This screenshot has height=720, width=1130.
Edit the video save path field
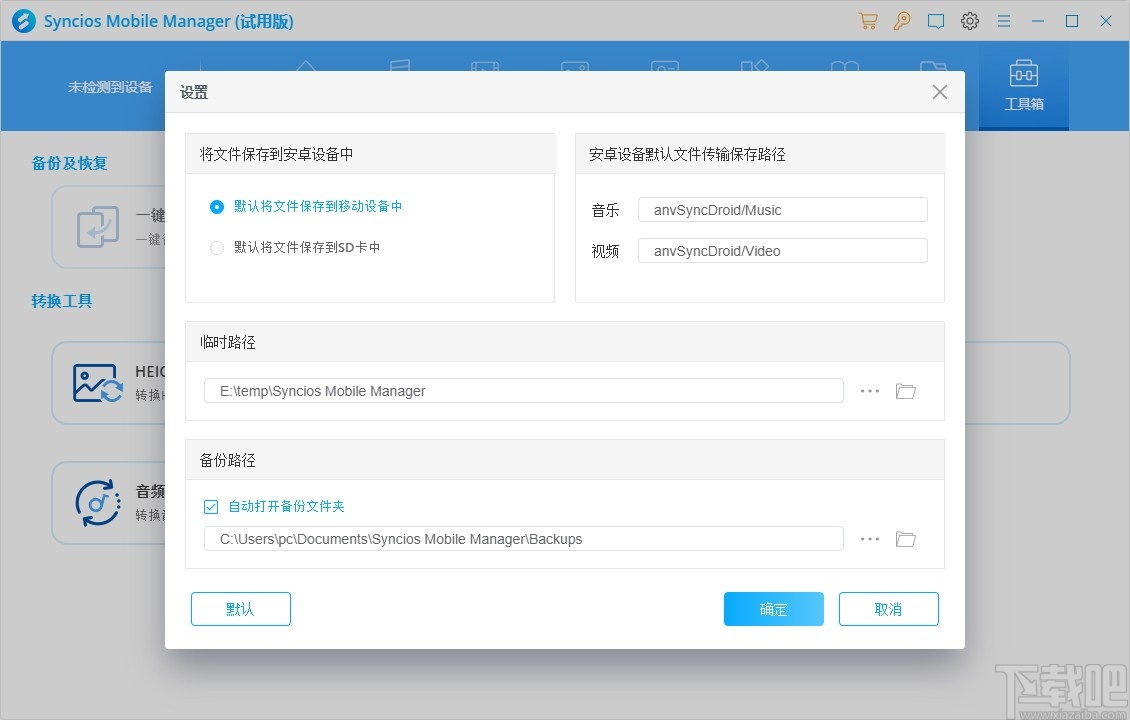[783, 250]
